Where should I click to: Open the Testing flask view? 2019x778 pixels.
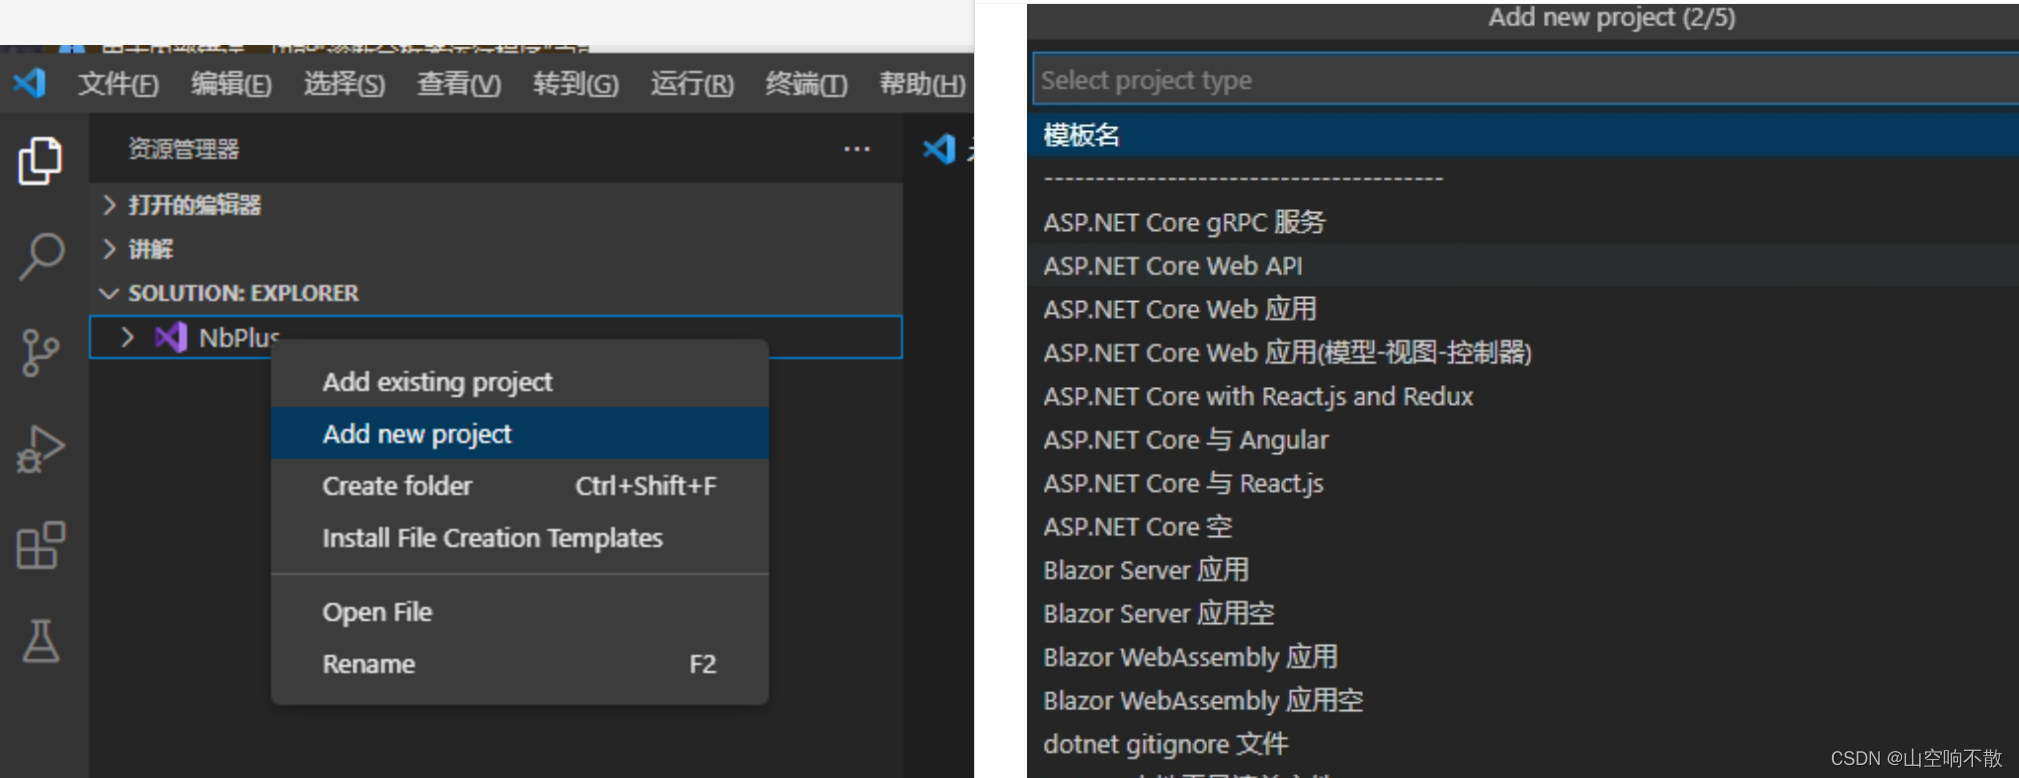tap(41, 641)
